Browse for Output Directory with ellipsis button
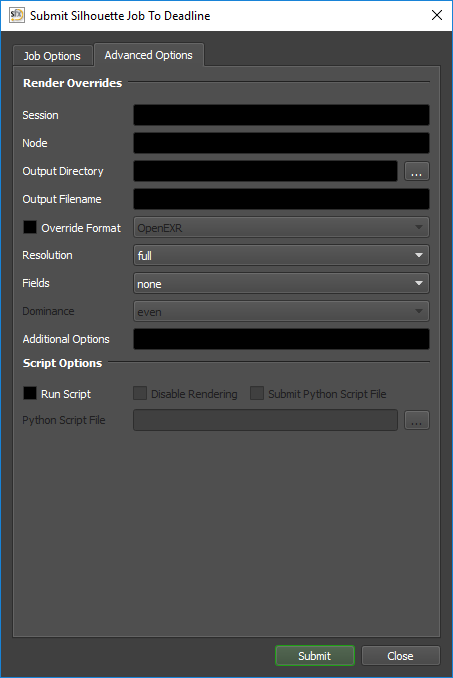This screenshot has width=453, height=678. click(417, 171)
